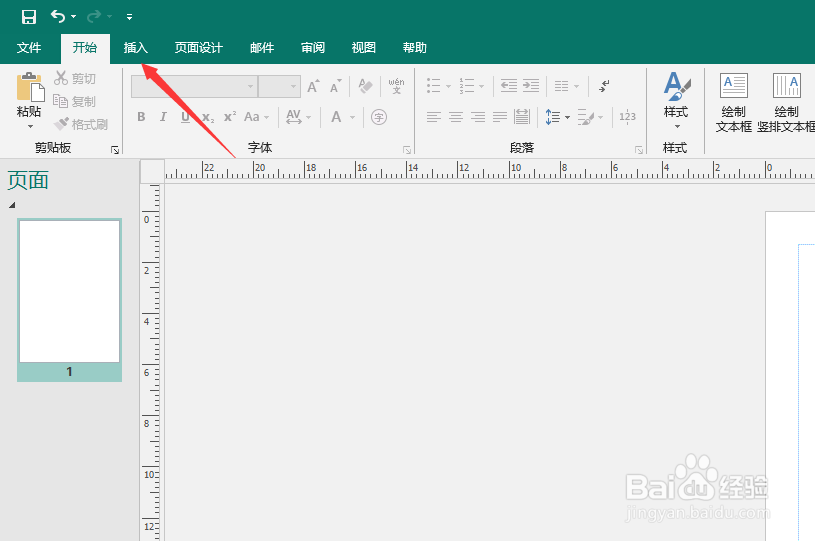Click the 123 number style icon
Screen dimensions: 815x541
point(627,117)
